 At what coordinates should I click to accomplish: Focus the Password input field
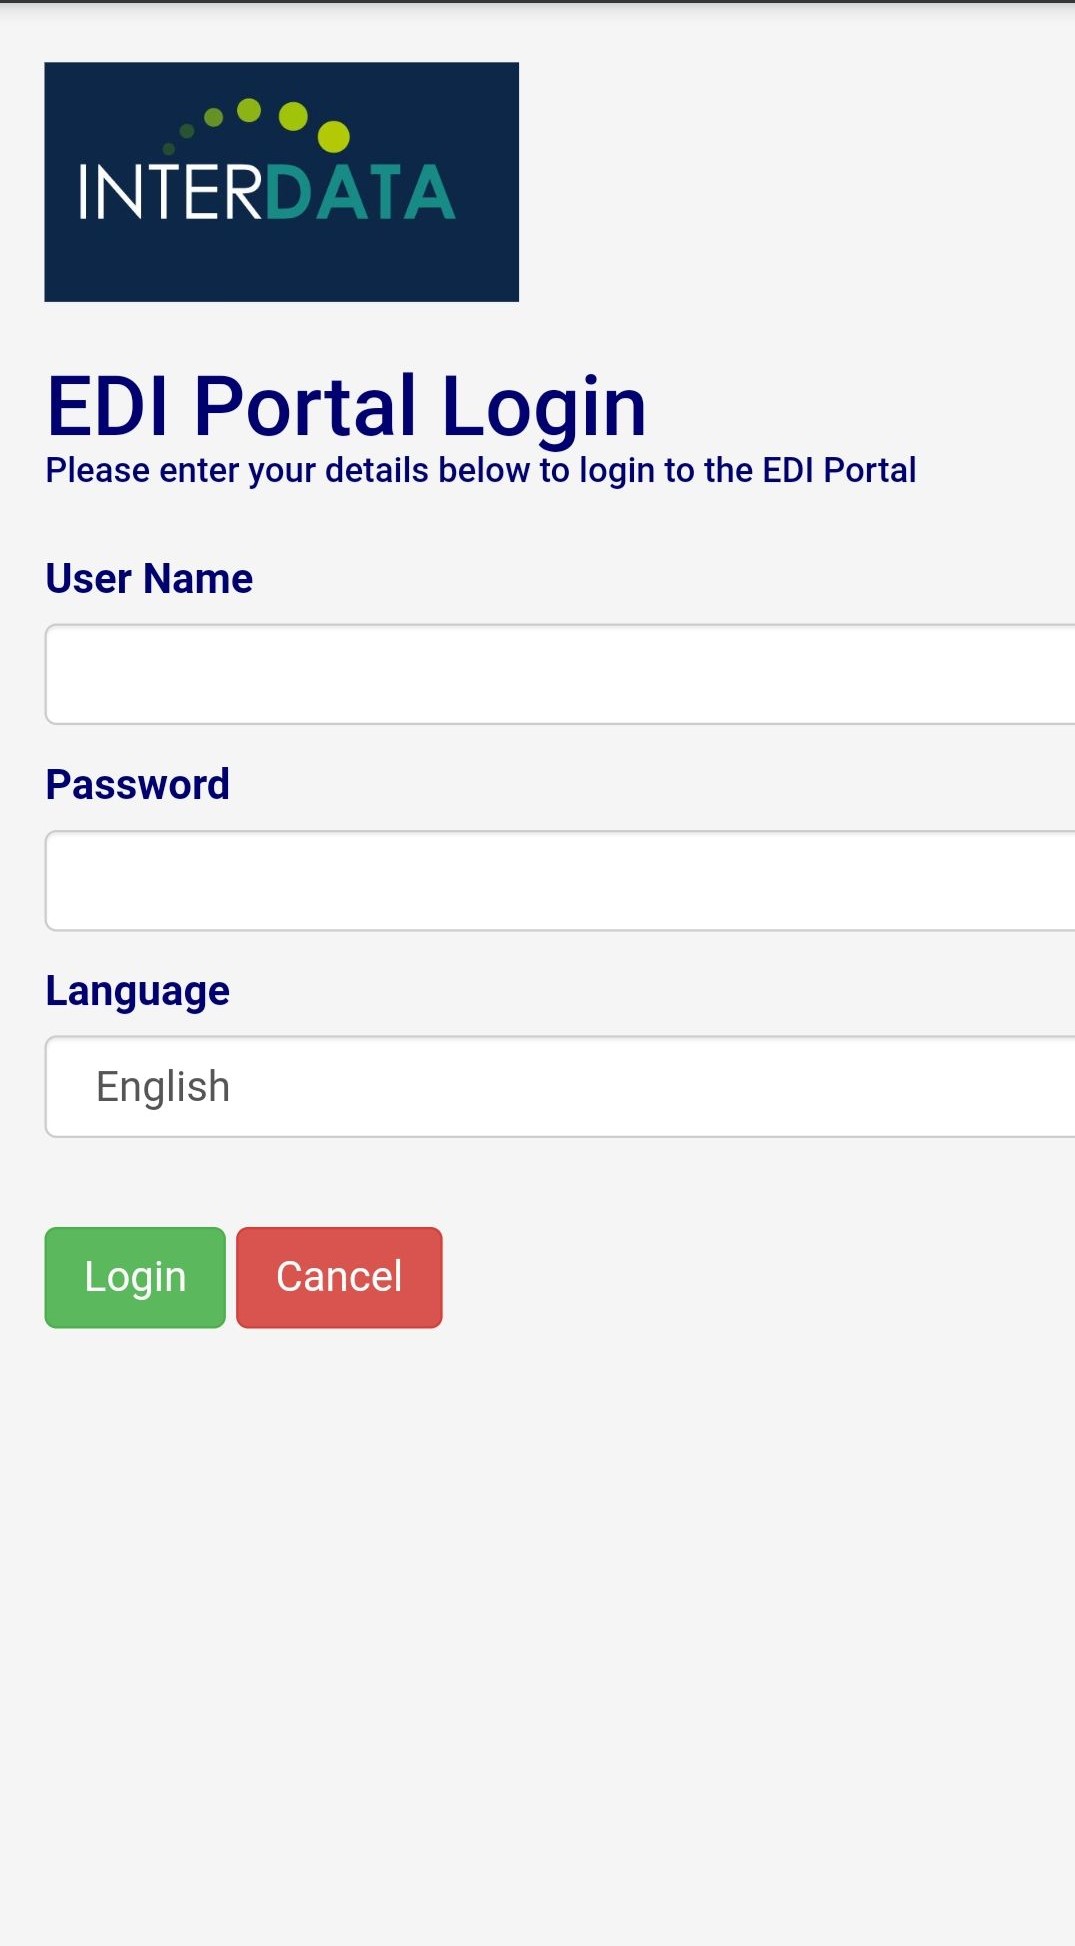click(x=560, y=880)
